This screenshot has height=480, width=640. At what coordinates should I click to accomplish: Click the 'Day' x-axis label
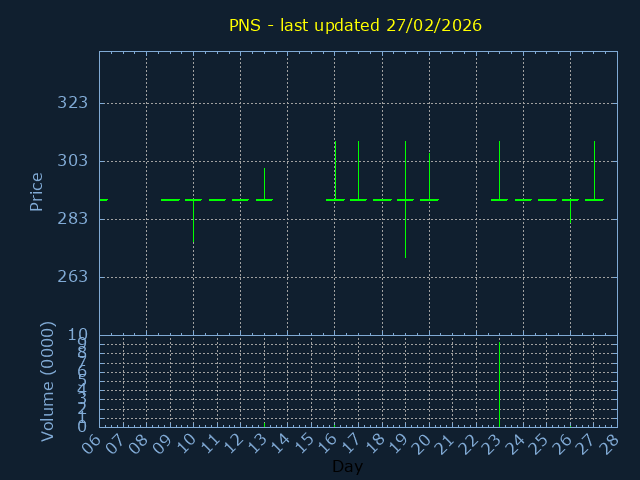347,467
